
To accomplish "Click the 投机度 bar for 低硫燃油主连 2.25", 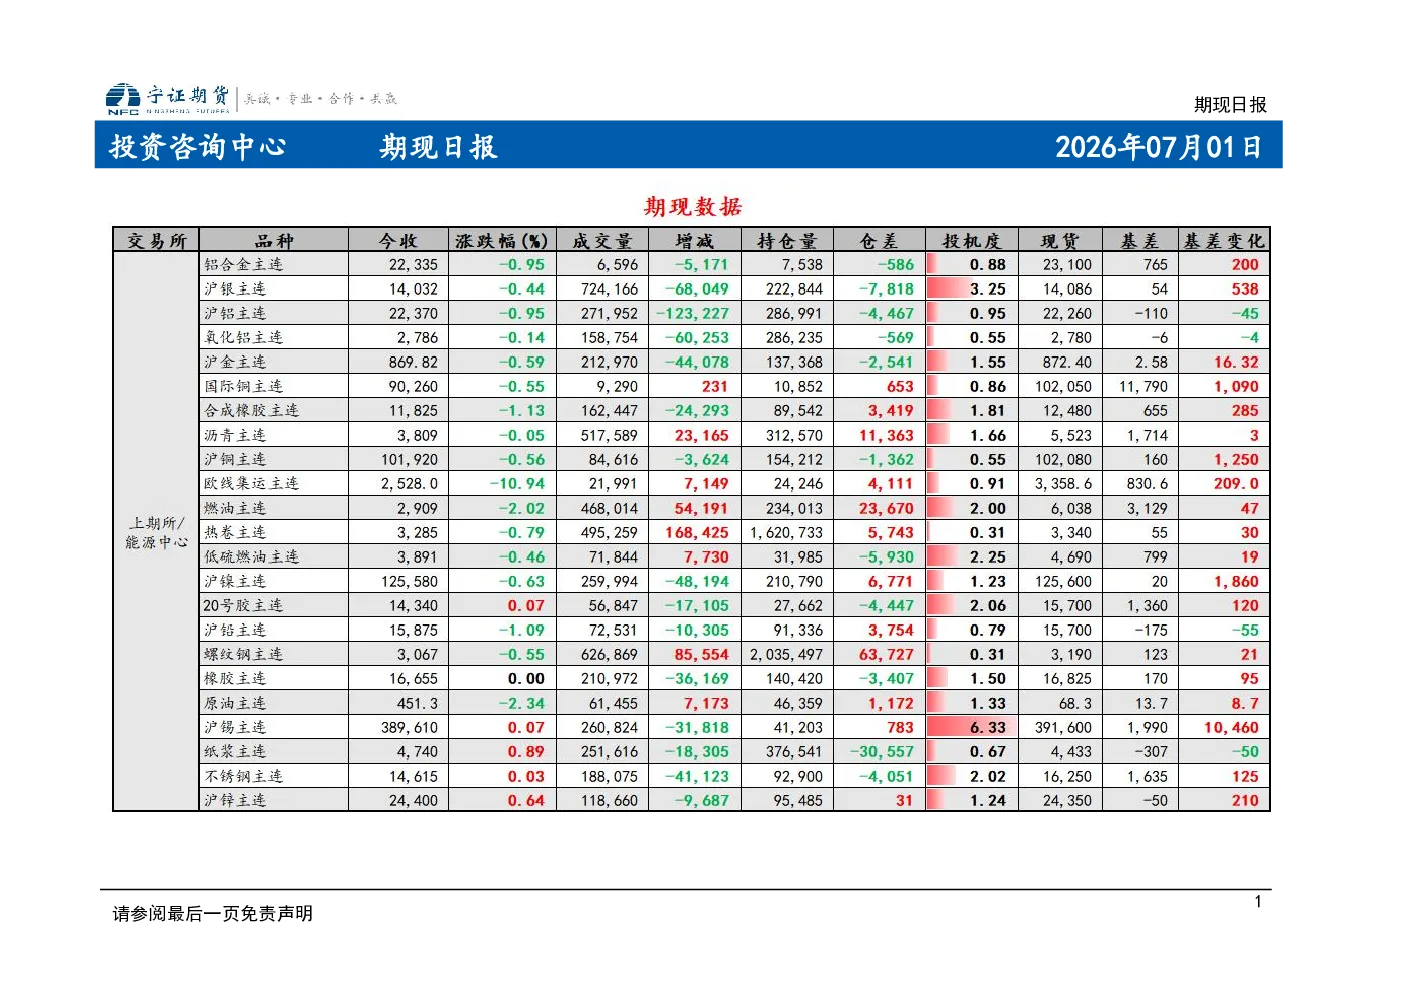I will [x=942, y=557].
